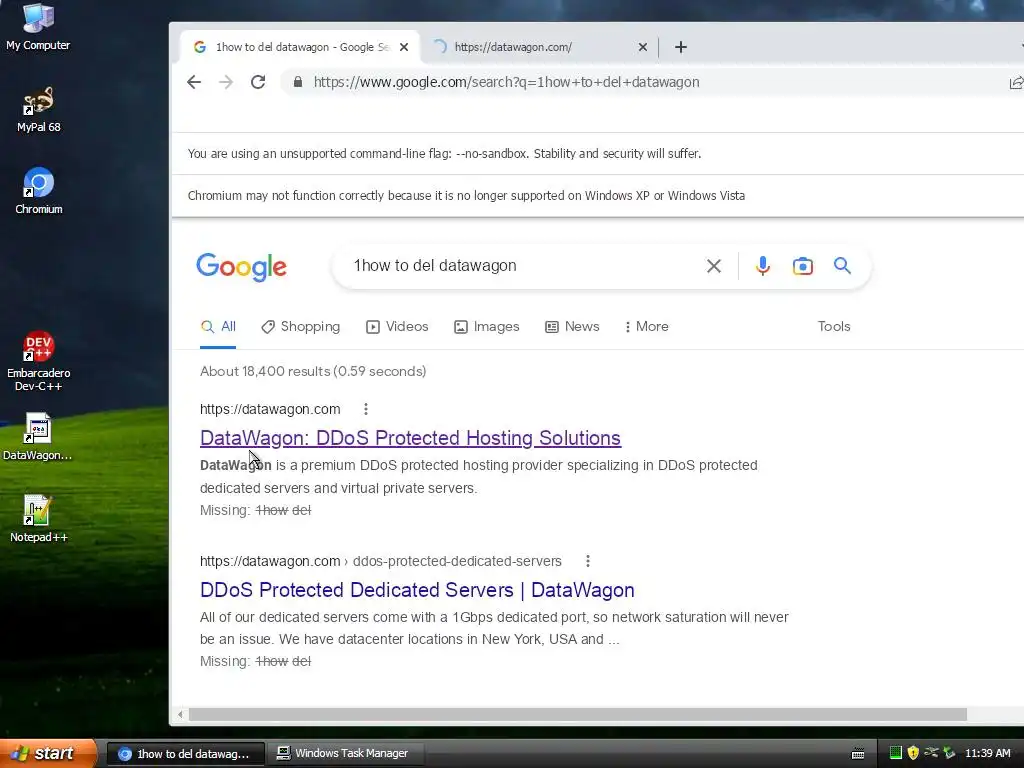The image size is (1024, 768).
Task: Open the Chromium desktop shortcut
Action: coord(39,191)
